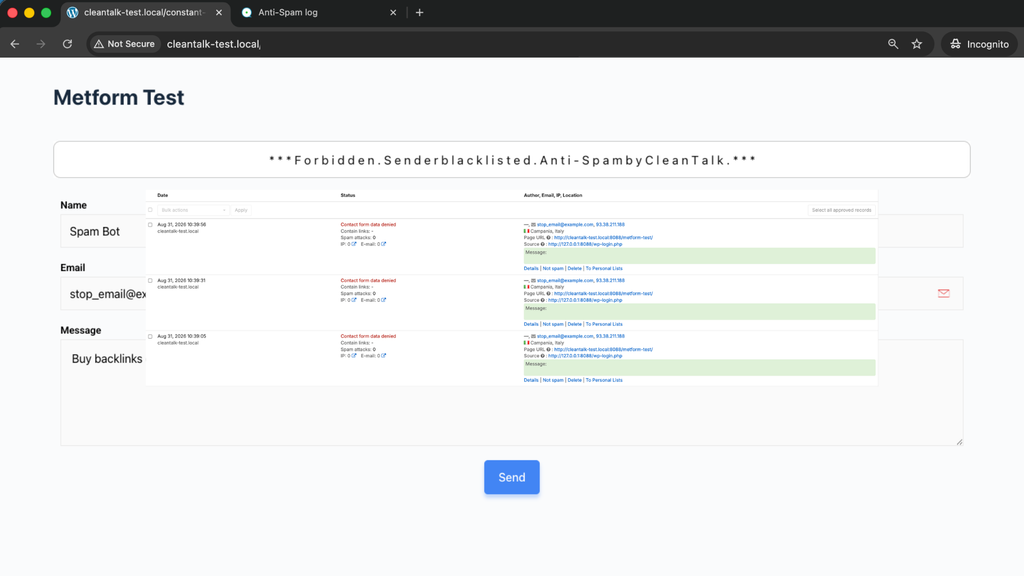Click the Page URL help icon in 10:39:31 row
Screen dimensions: 1024x576
(549, 294)
